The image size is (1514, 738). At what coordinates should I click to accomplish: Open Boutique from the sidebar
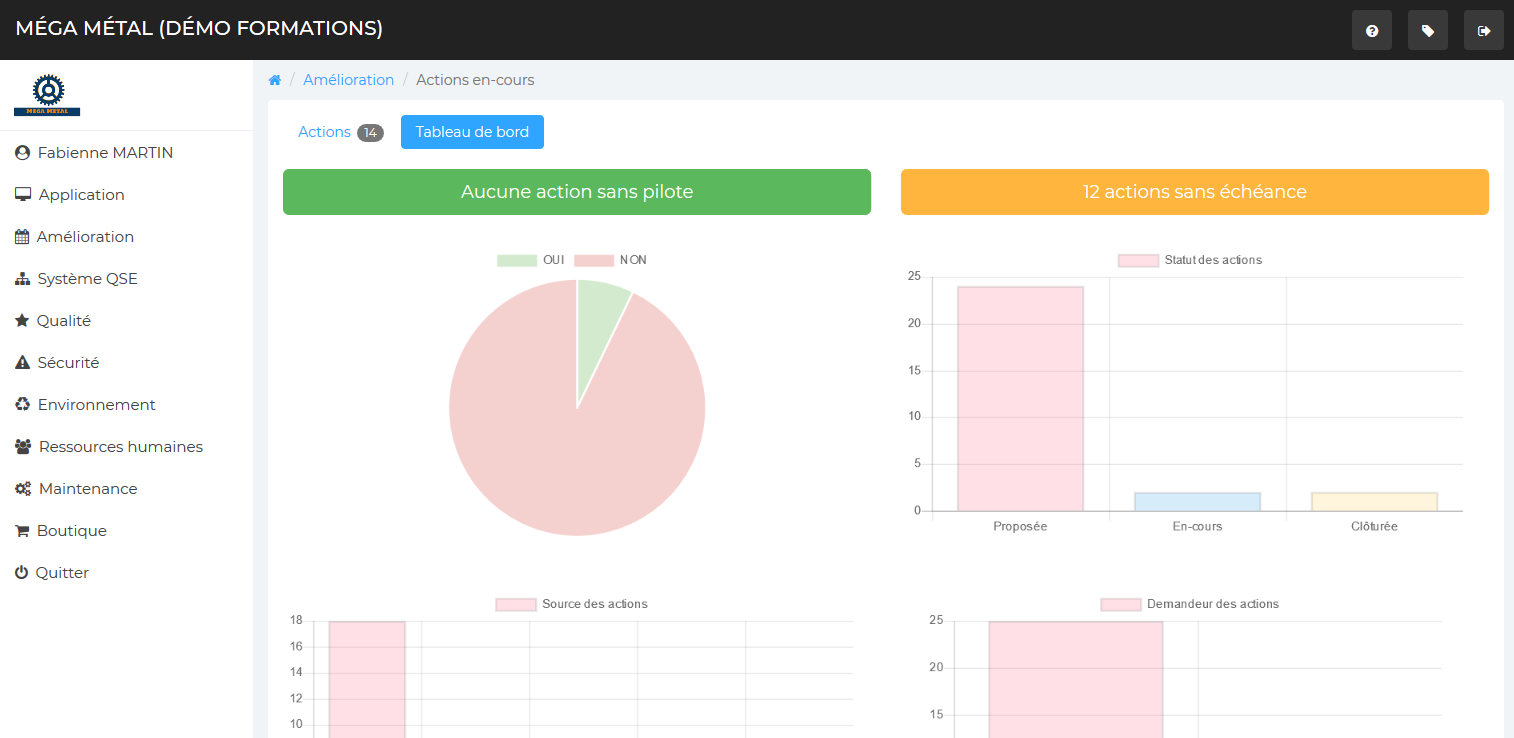point(71,531)
